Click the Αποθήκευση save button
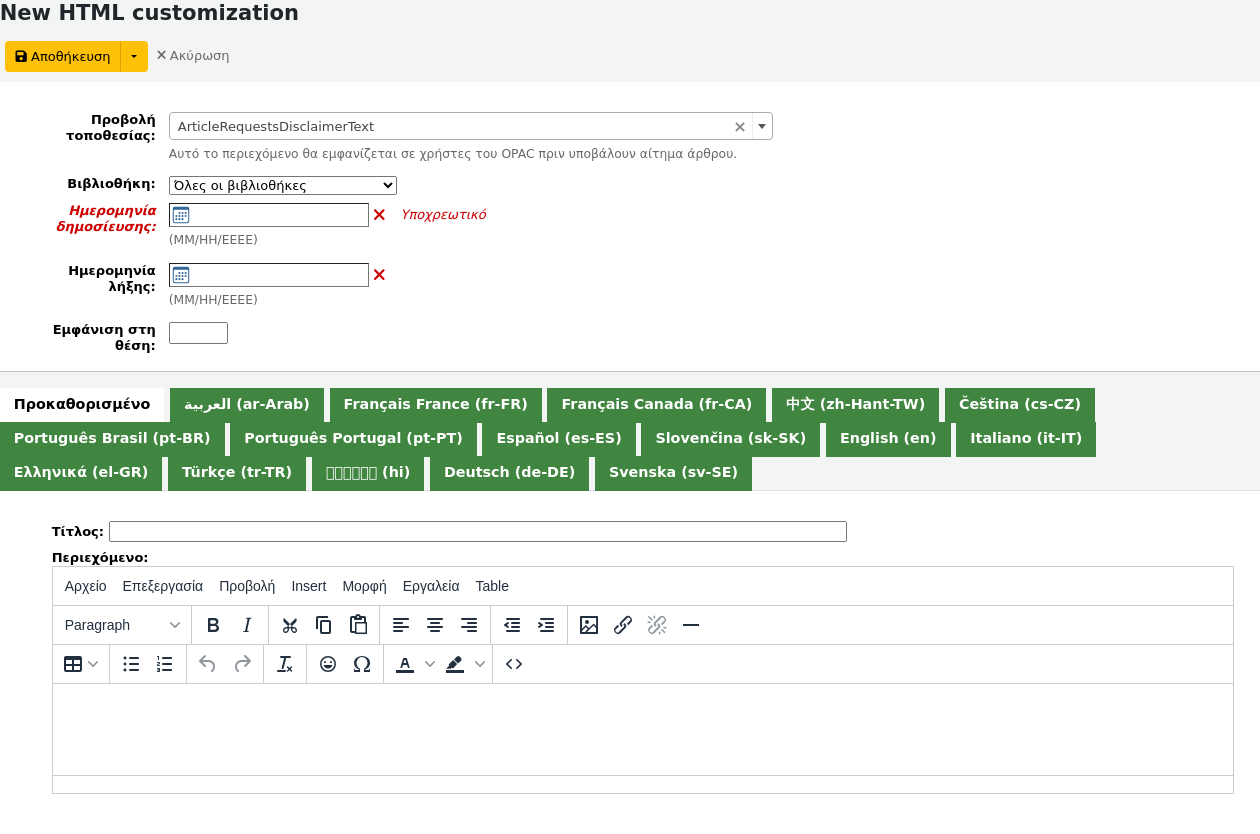 tap(63, 57)
